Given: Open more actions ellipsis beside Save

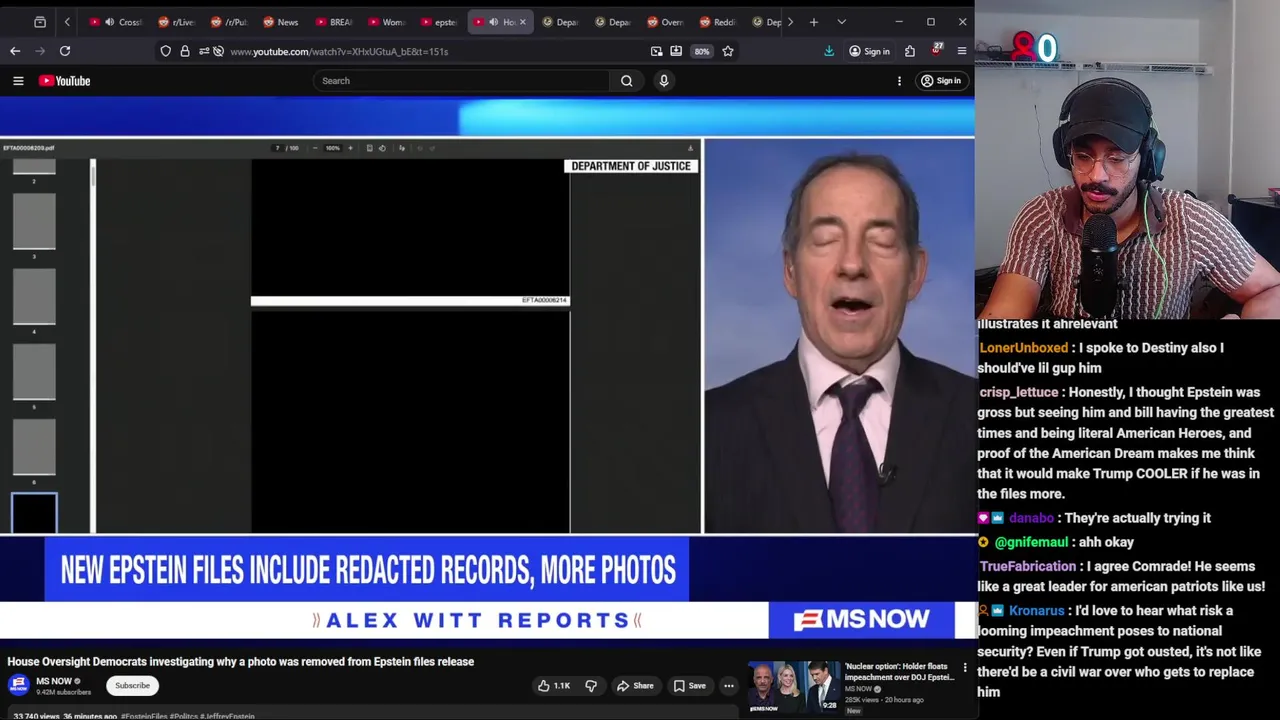Looking at the screenshot, I should point(729,686).
